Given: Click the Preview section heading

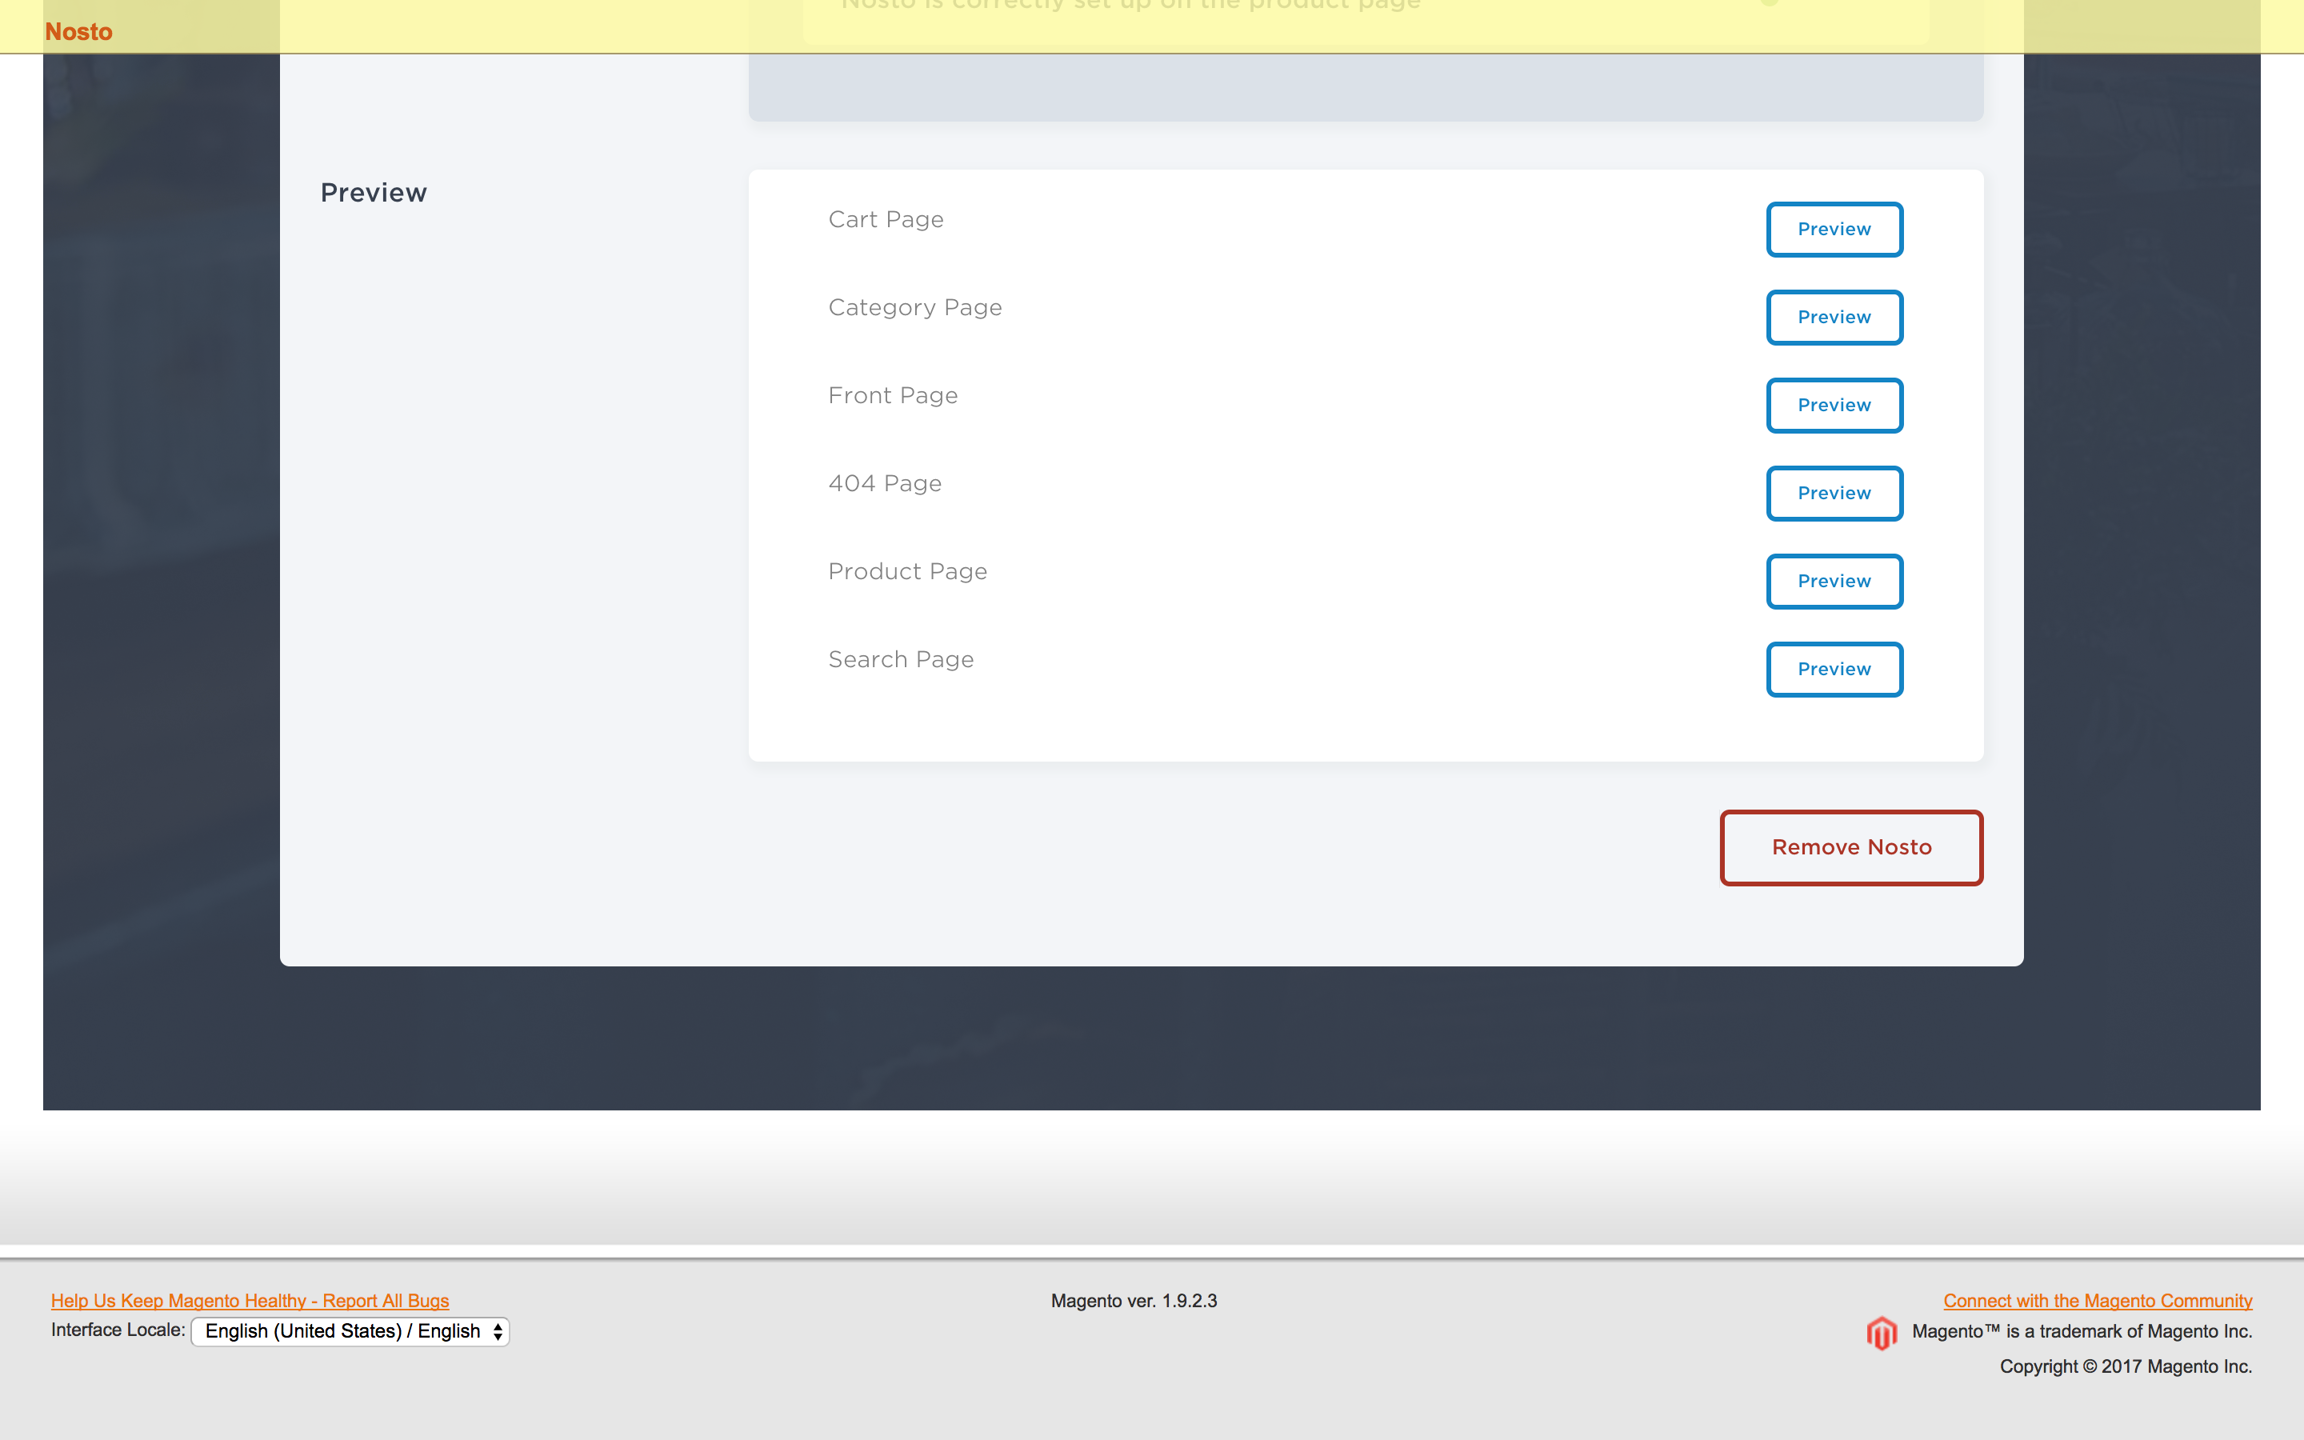Looking at the screenshot, I should 373,192.
